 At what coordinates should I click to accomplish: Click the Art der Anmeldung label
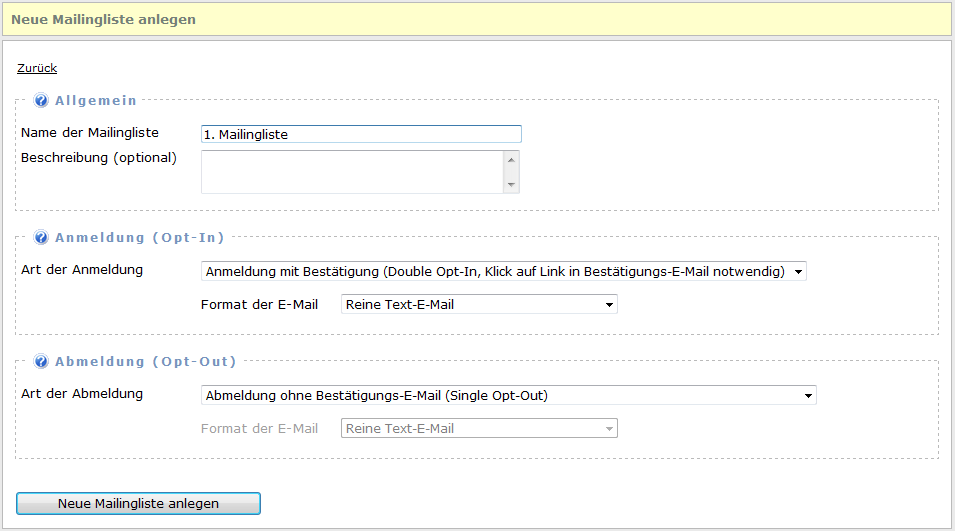[82, 270]
